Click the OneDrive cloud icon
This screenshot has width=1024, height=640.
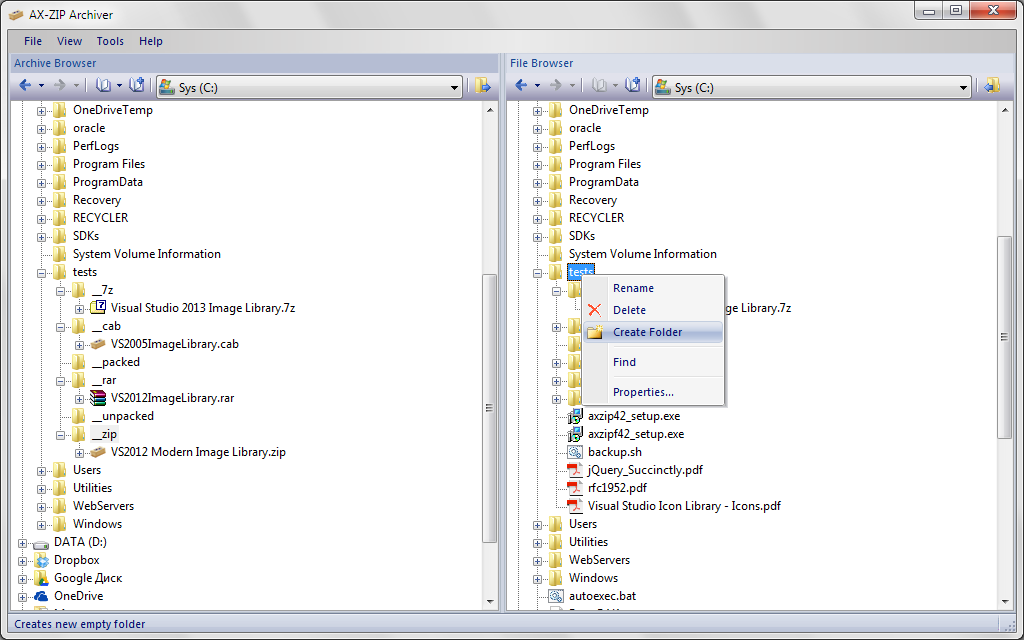click(x=41, y=596)
